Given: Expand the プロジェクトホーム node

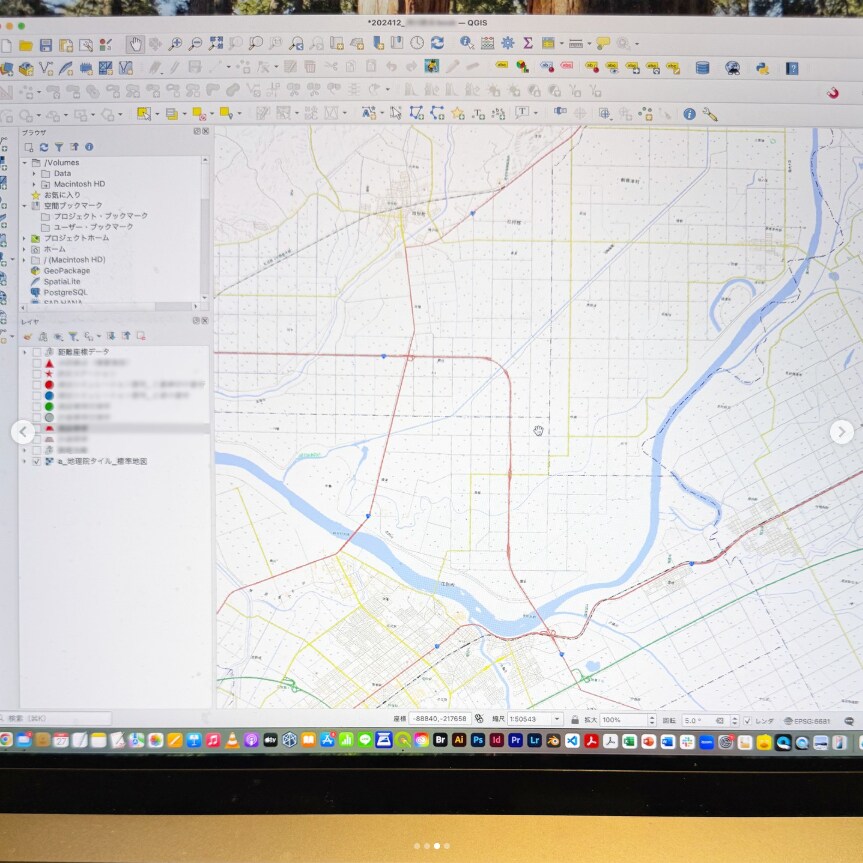Looking at the screenshot, I should [24, 238].
